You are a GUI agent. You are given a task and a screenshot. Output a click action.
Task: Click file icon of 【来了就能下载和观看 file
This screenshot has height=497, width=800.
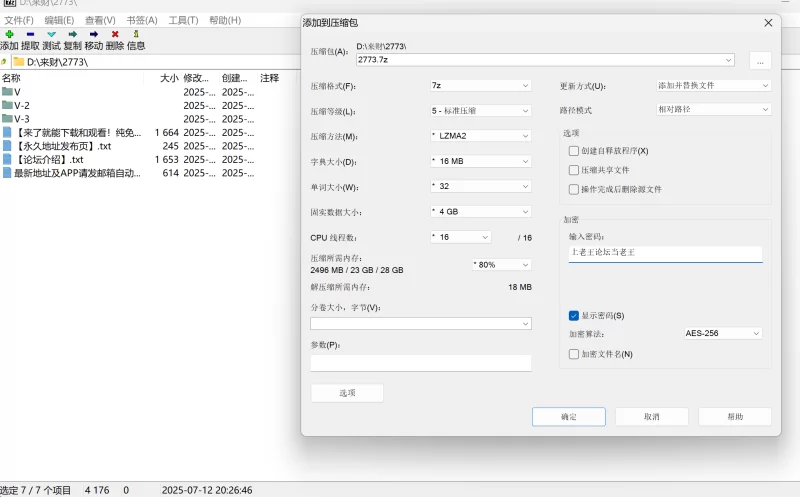point(7,133)
